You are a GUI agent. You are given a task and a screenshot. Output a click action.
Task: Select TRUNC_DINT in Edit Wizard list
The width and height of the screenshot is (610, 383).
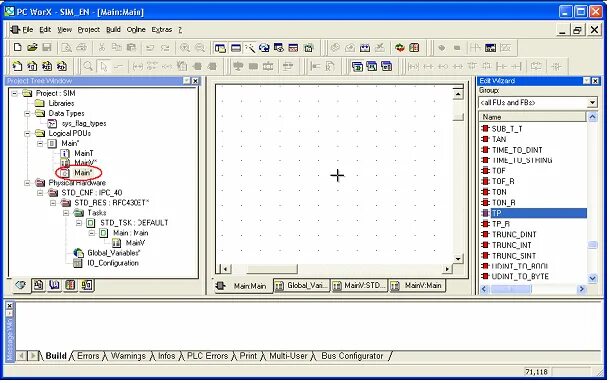[x=514, y=234]
